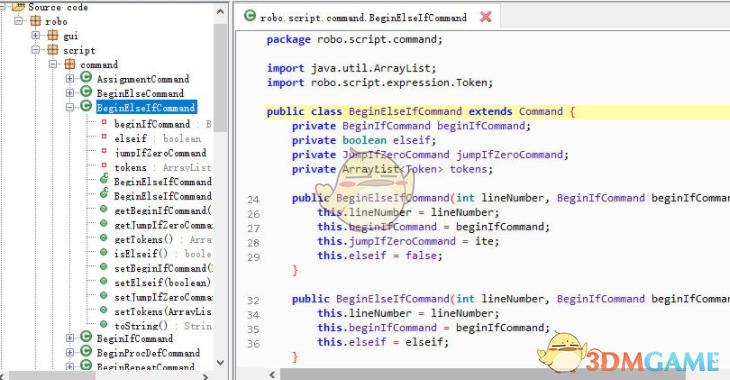This screenshot has height=380, width=730.
Task: Click the tokens field icon
Action: [x=104, y=166]
